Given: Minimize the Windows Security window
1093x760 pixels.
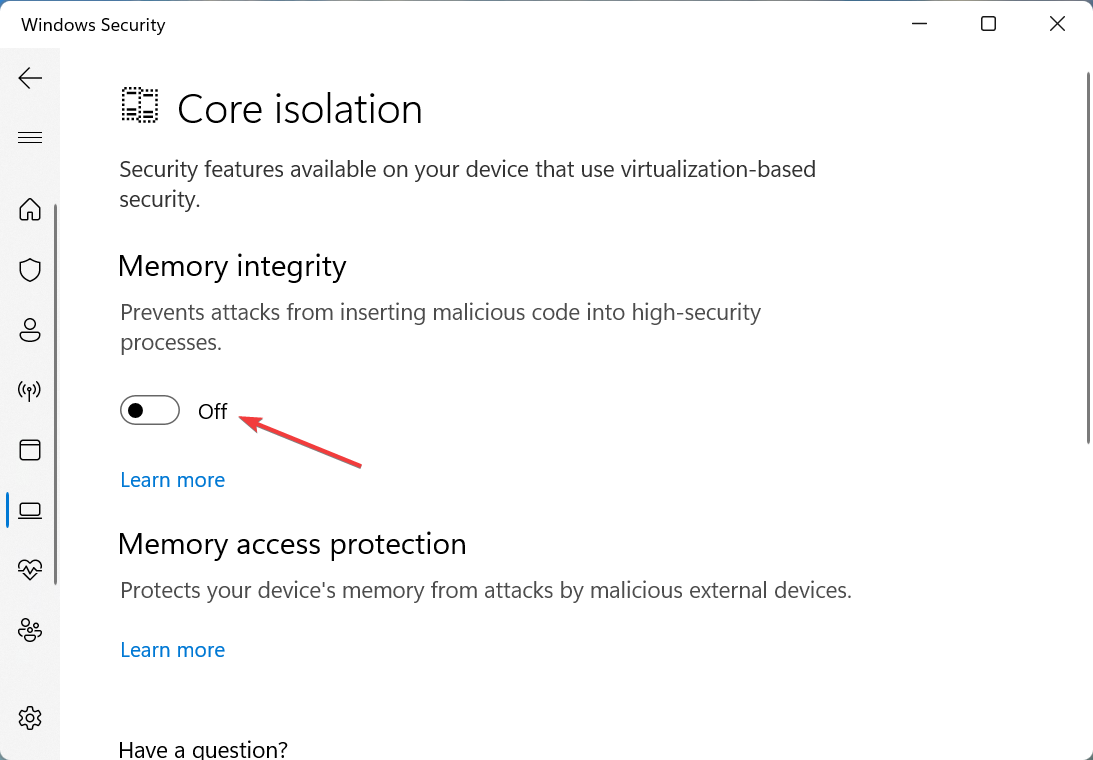Looking at the screenshot, I should [919, 23].
